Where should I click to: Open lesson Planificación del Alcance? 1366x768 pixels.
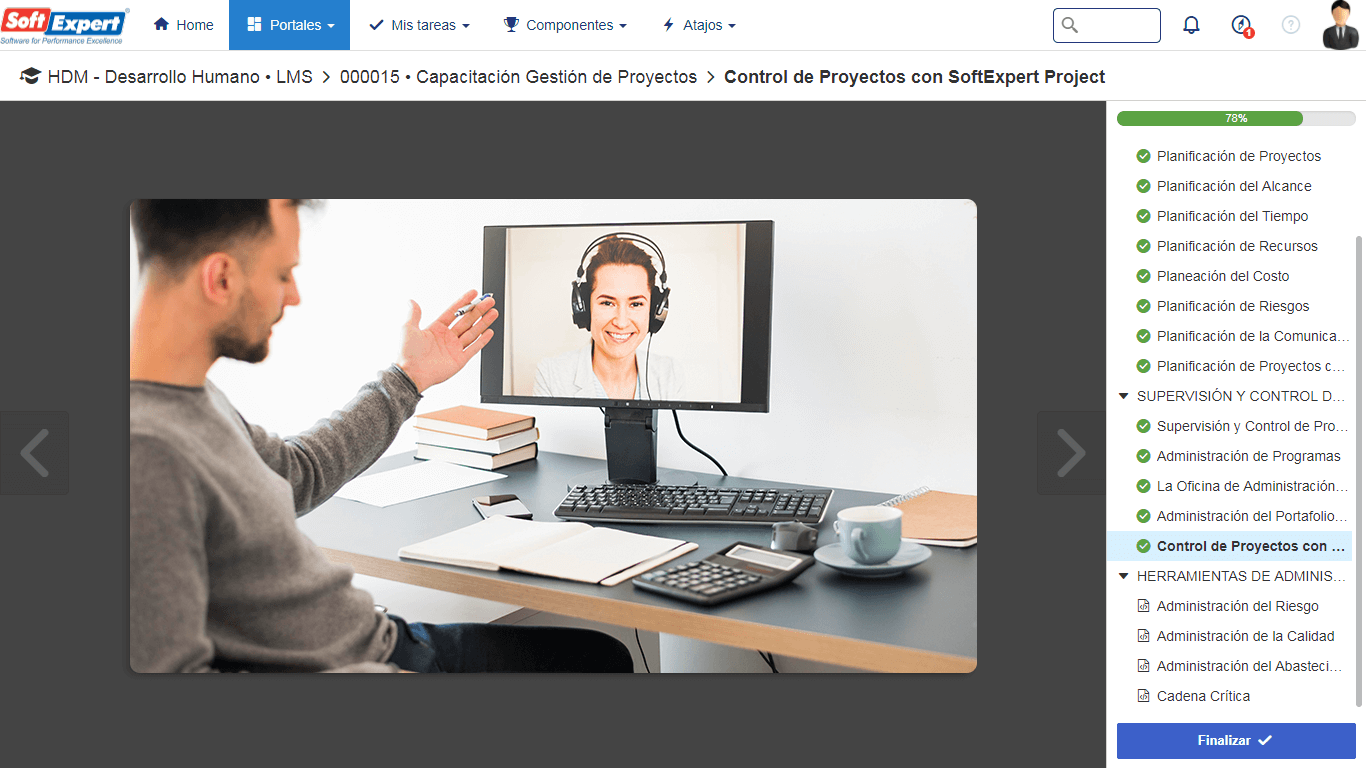pyautogui.click(x=1234, y=186)
